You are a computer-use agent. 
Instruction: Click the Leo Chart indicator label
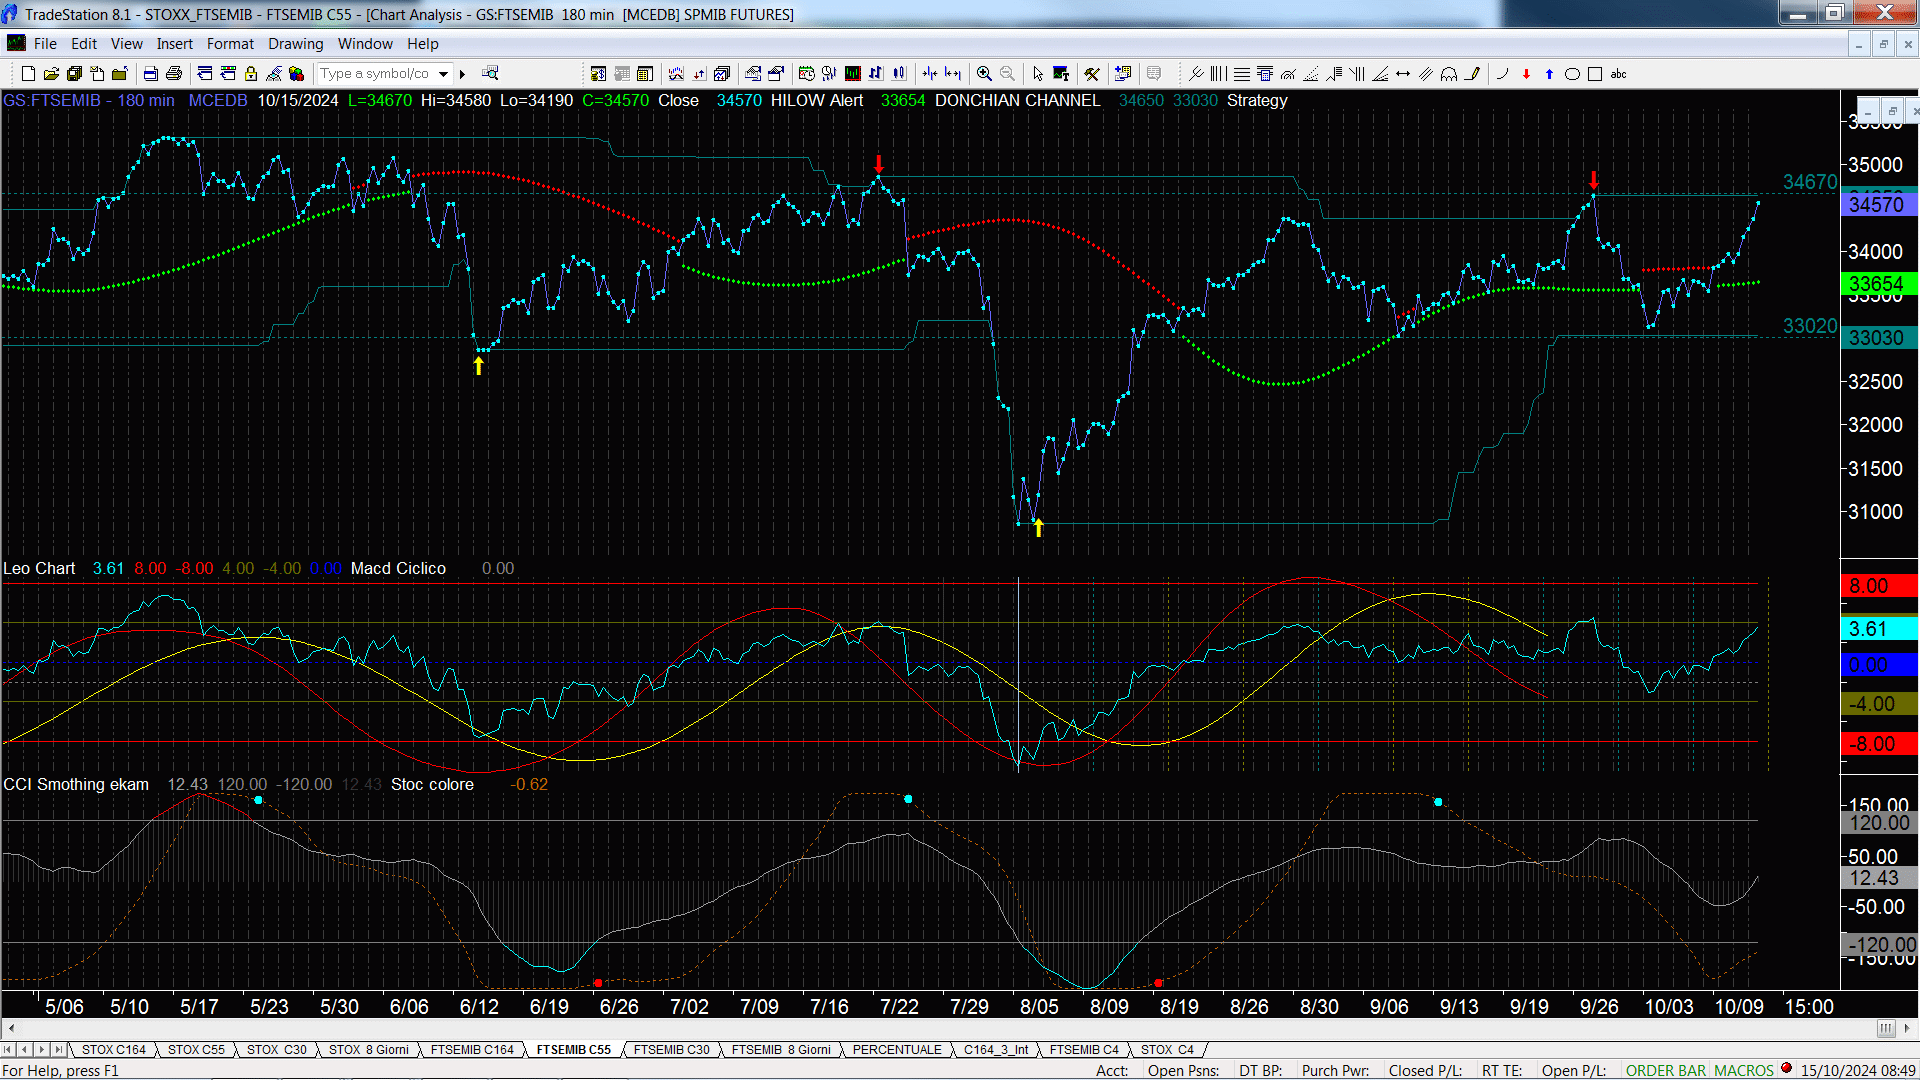pos(39,568)
